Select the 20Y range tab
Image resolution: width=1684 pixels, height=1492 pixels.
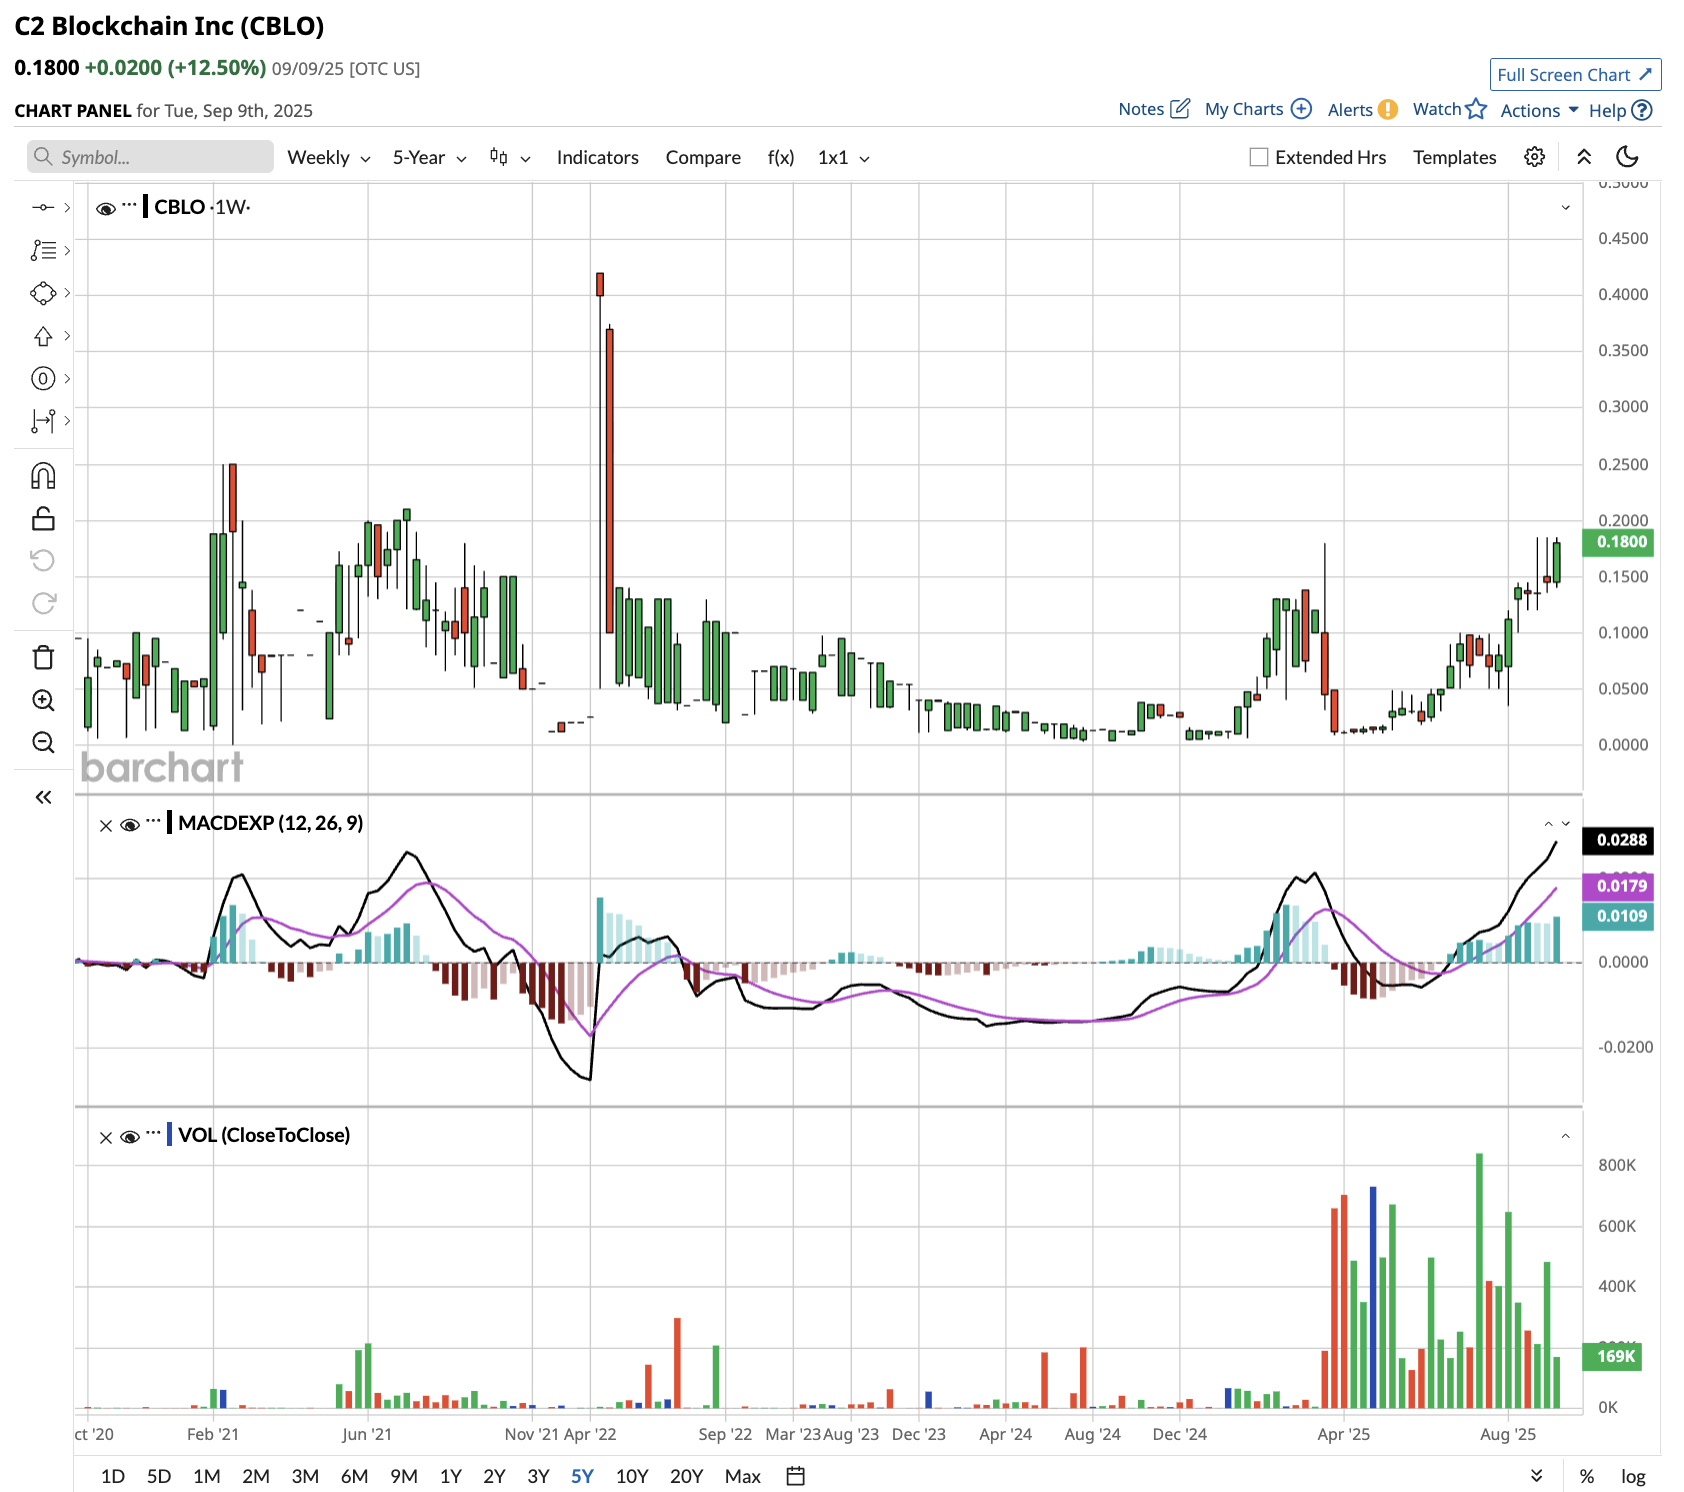pyautogui.click(x=687, y=1476)
